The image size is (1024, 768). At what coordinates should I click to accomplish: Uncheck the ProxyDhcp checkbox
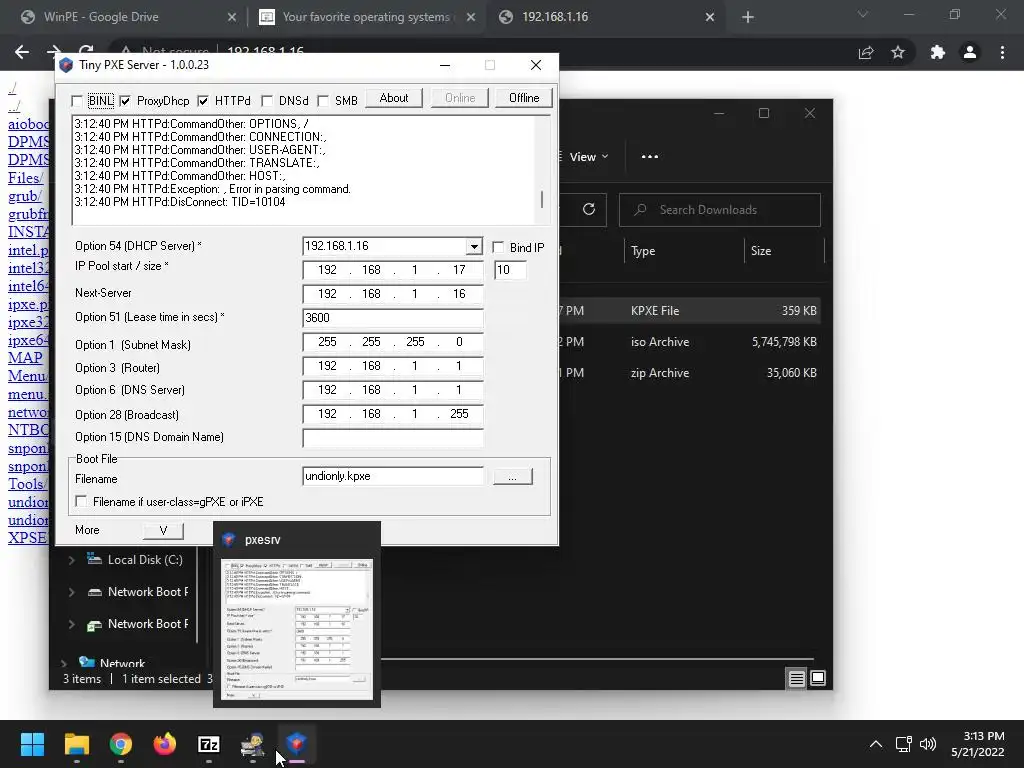[x=125, y=101]
